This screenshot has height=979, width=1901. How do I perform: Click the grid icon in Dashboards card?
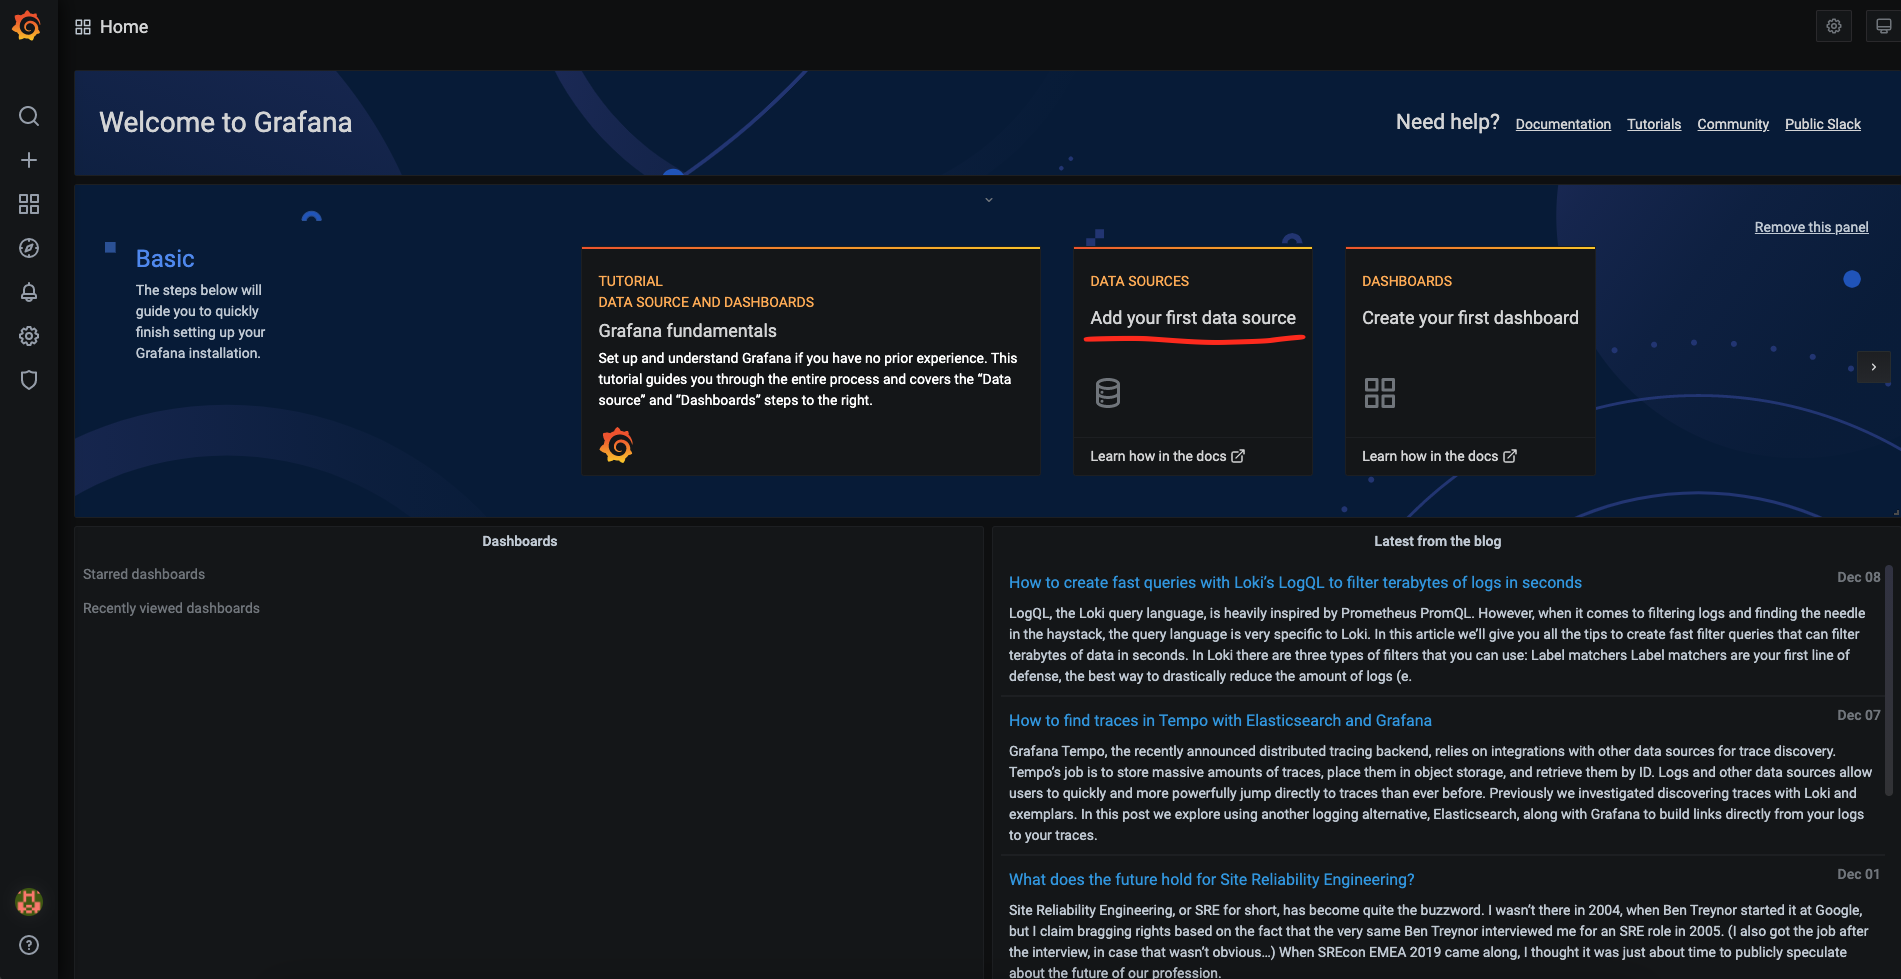[x=1380, y=393]
